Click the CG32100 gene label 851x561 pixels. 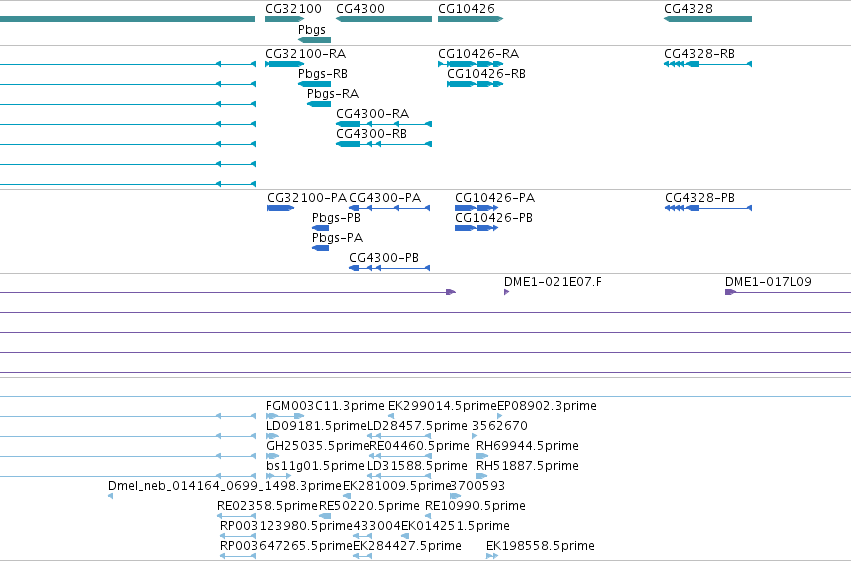coord(293,9)
